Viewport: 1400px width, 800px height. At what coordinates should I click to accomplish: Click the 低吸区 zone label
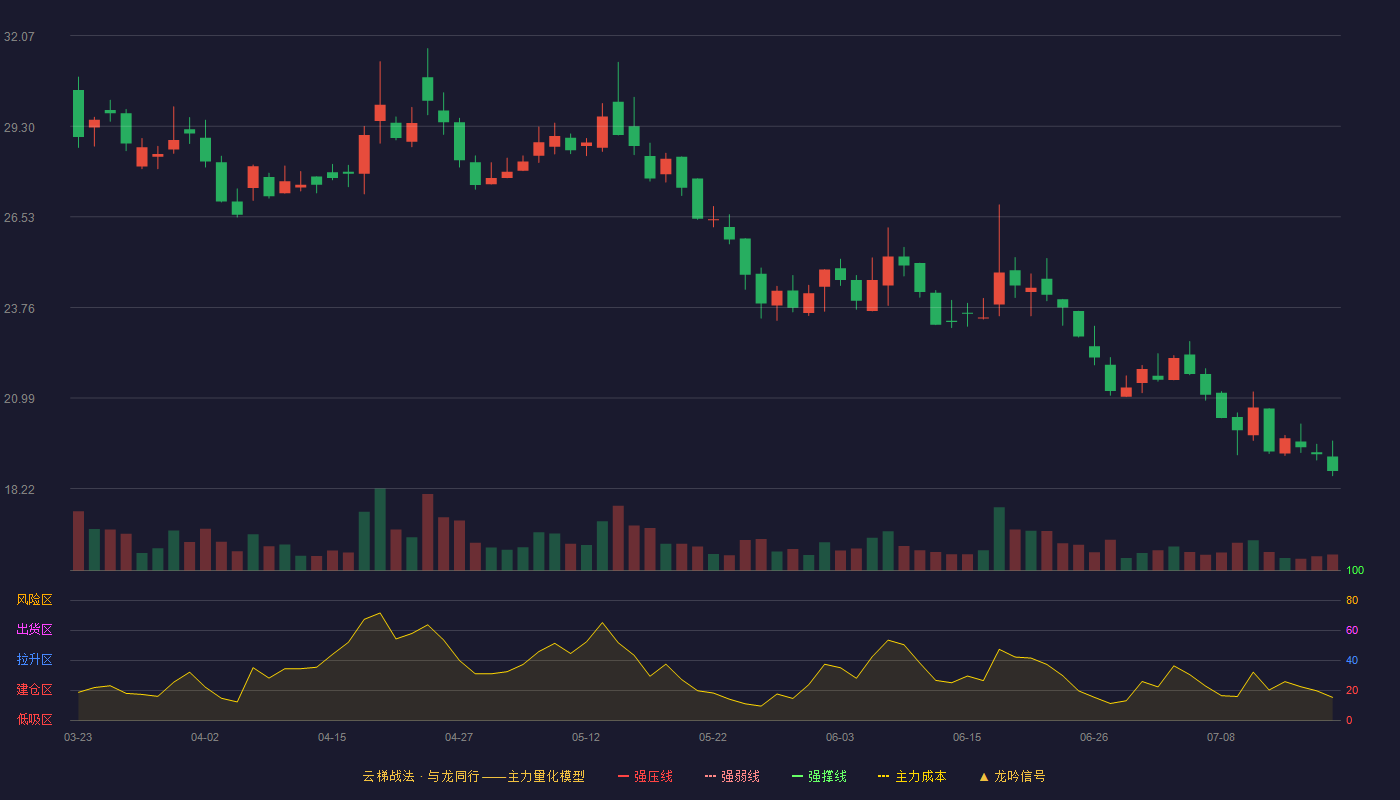[x=34, y=719]
